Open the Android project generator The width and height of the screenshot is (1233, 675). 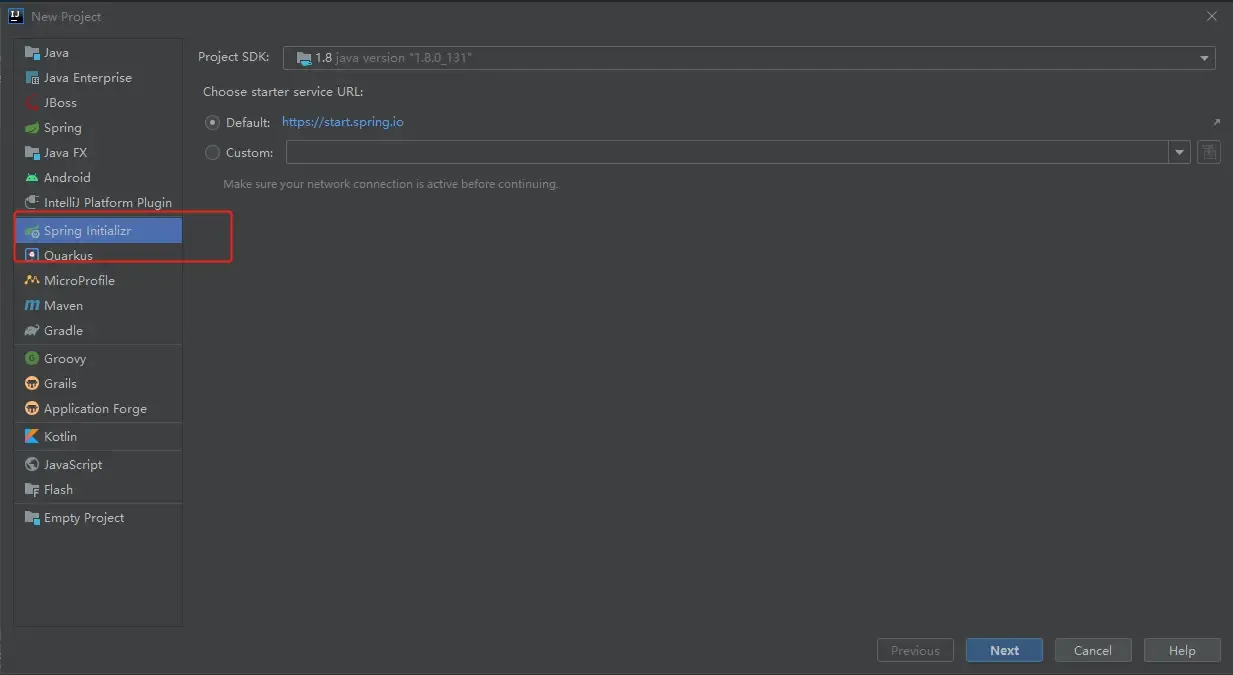point(66,177)
